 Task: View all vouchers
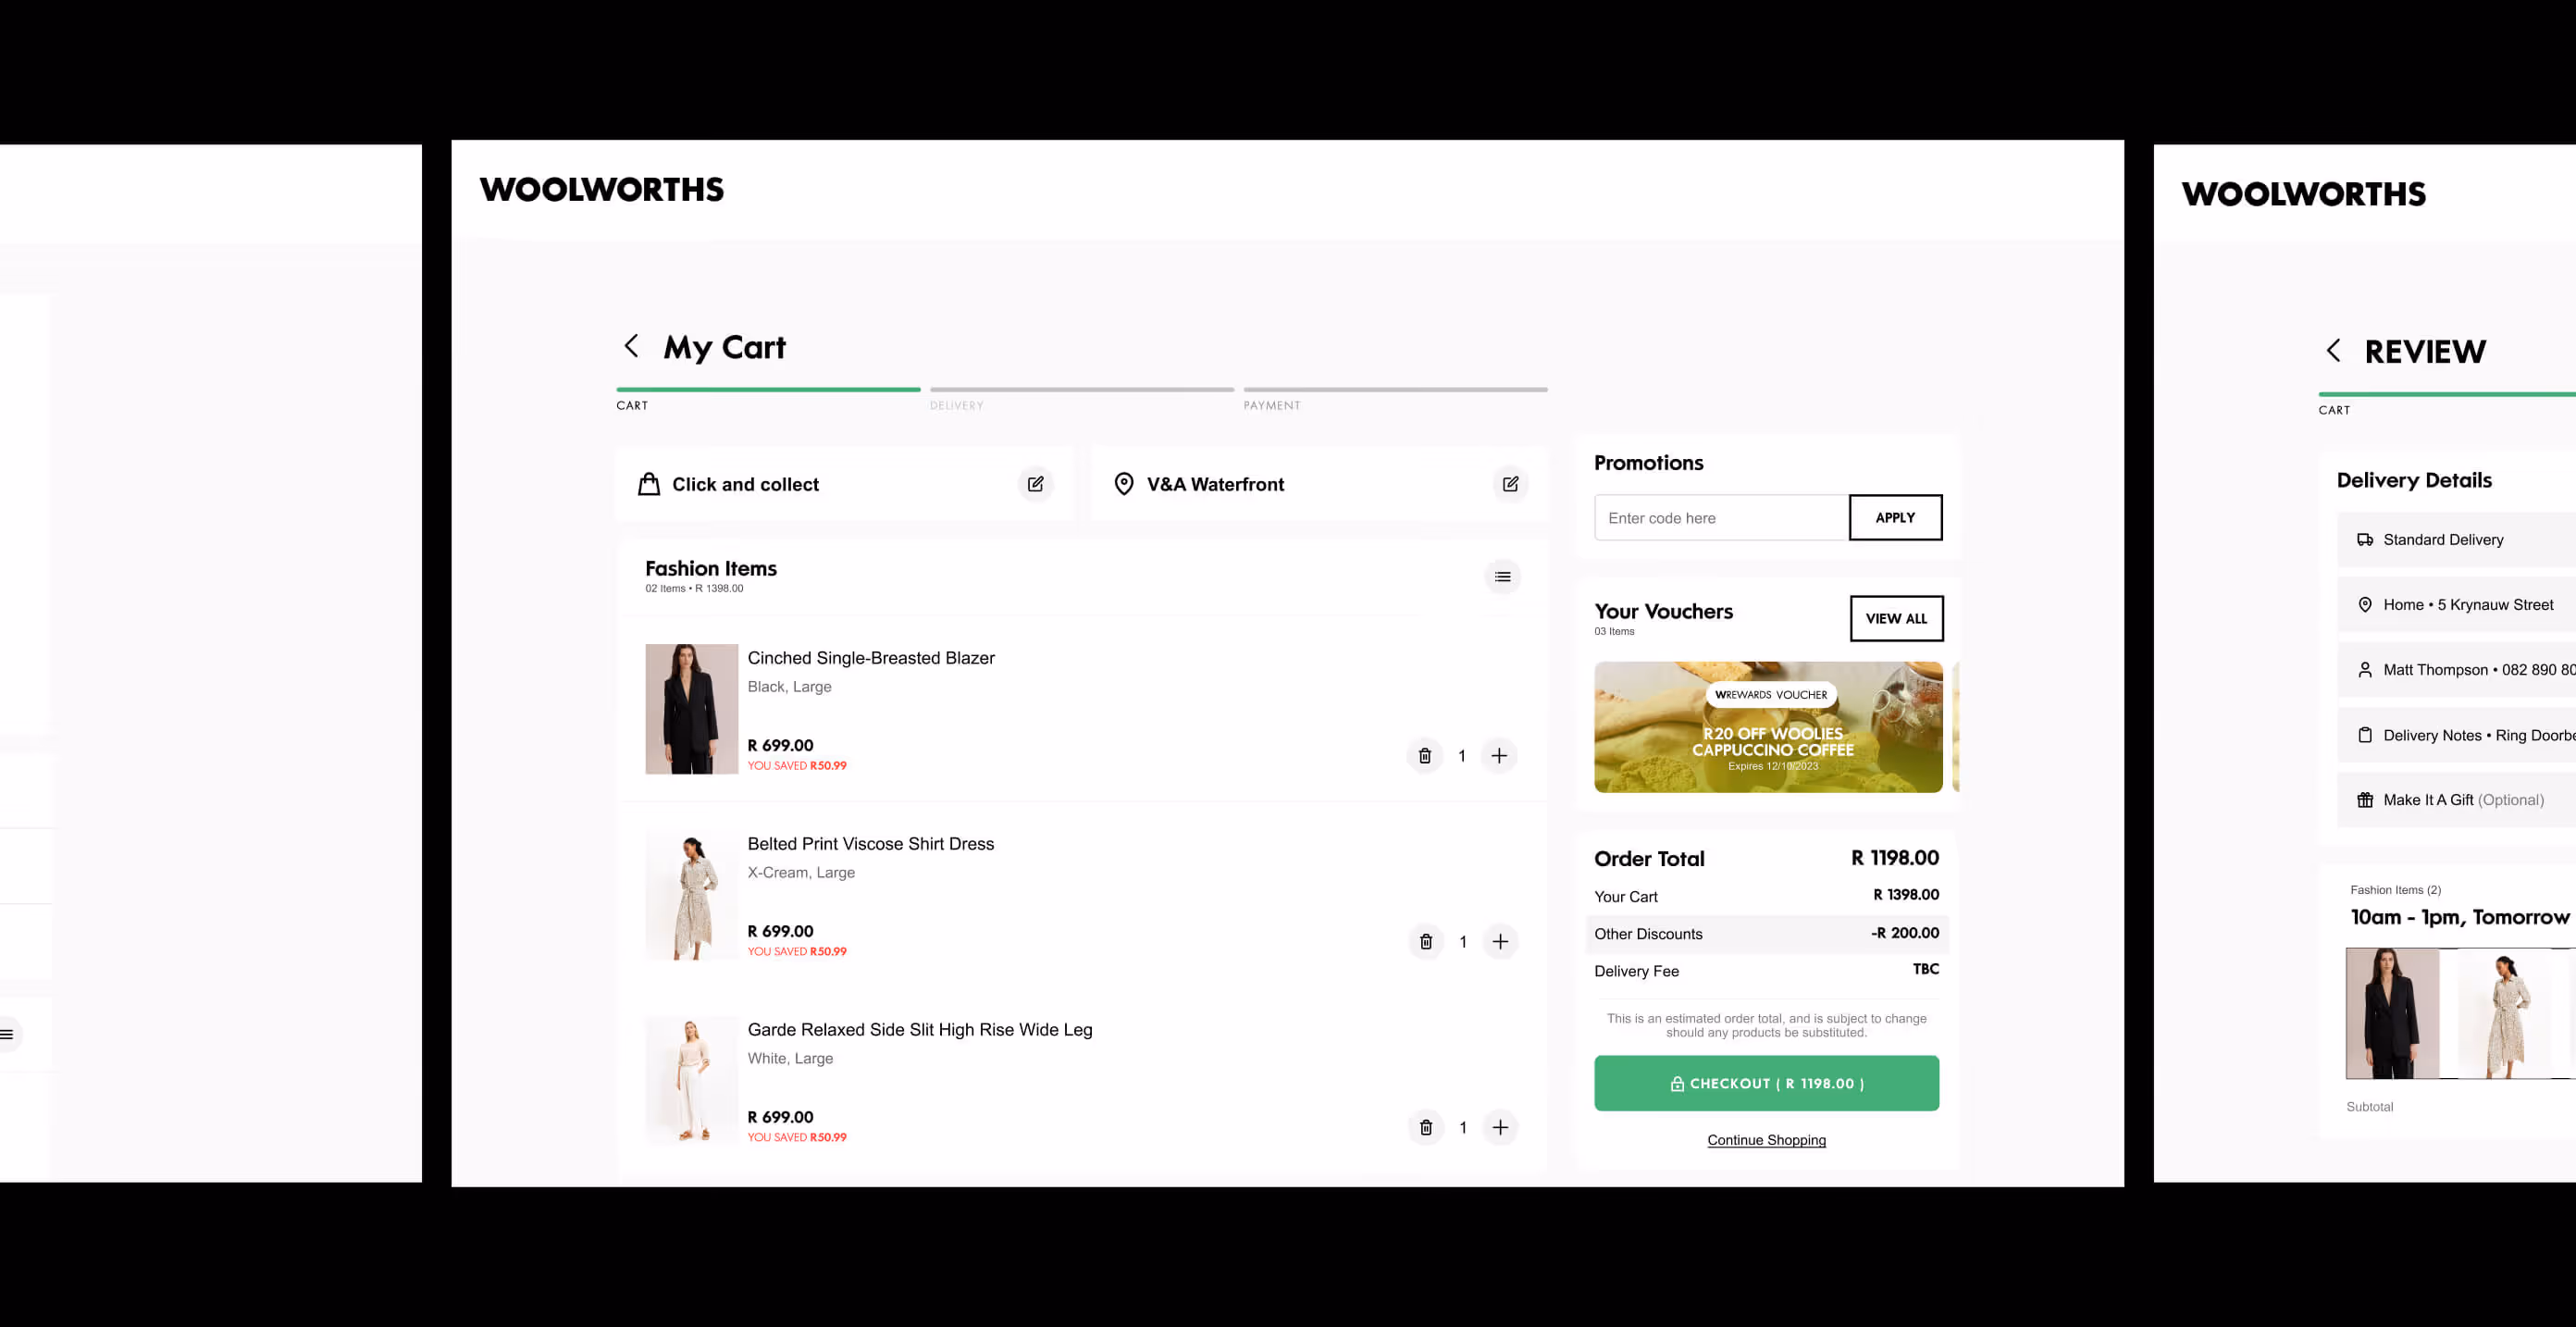1896,619
